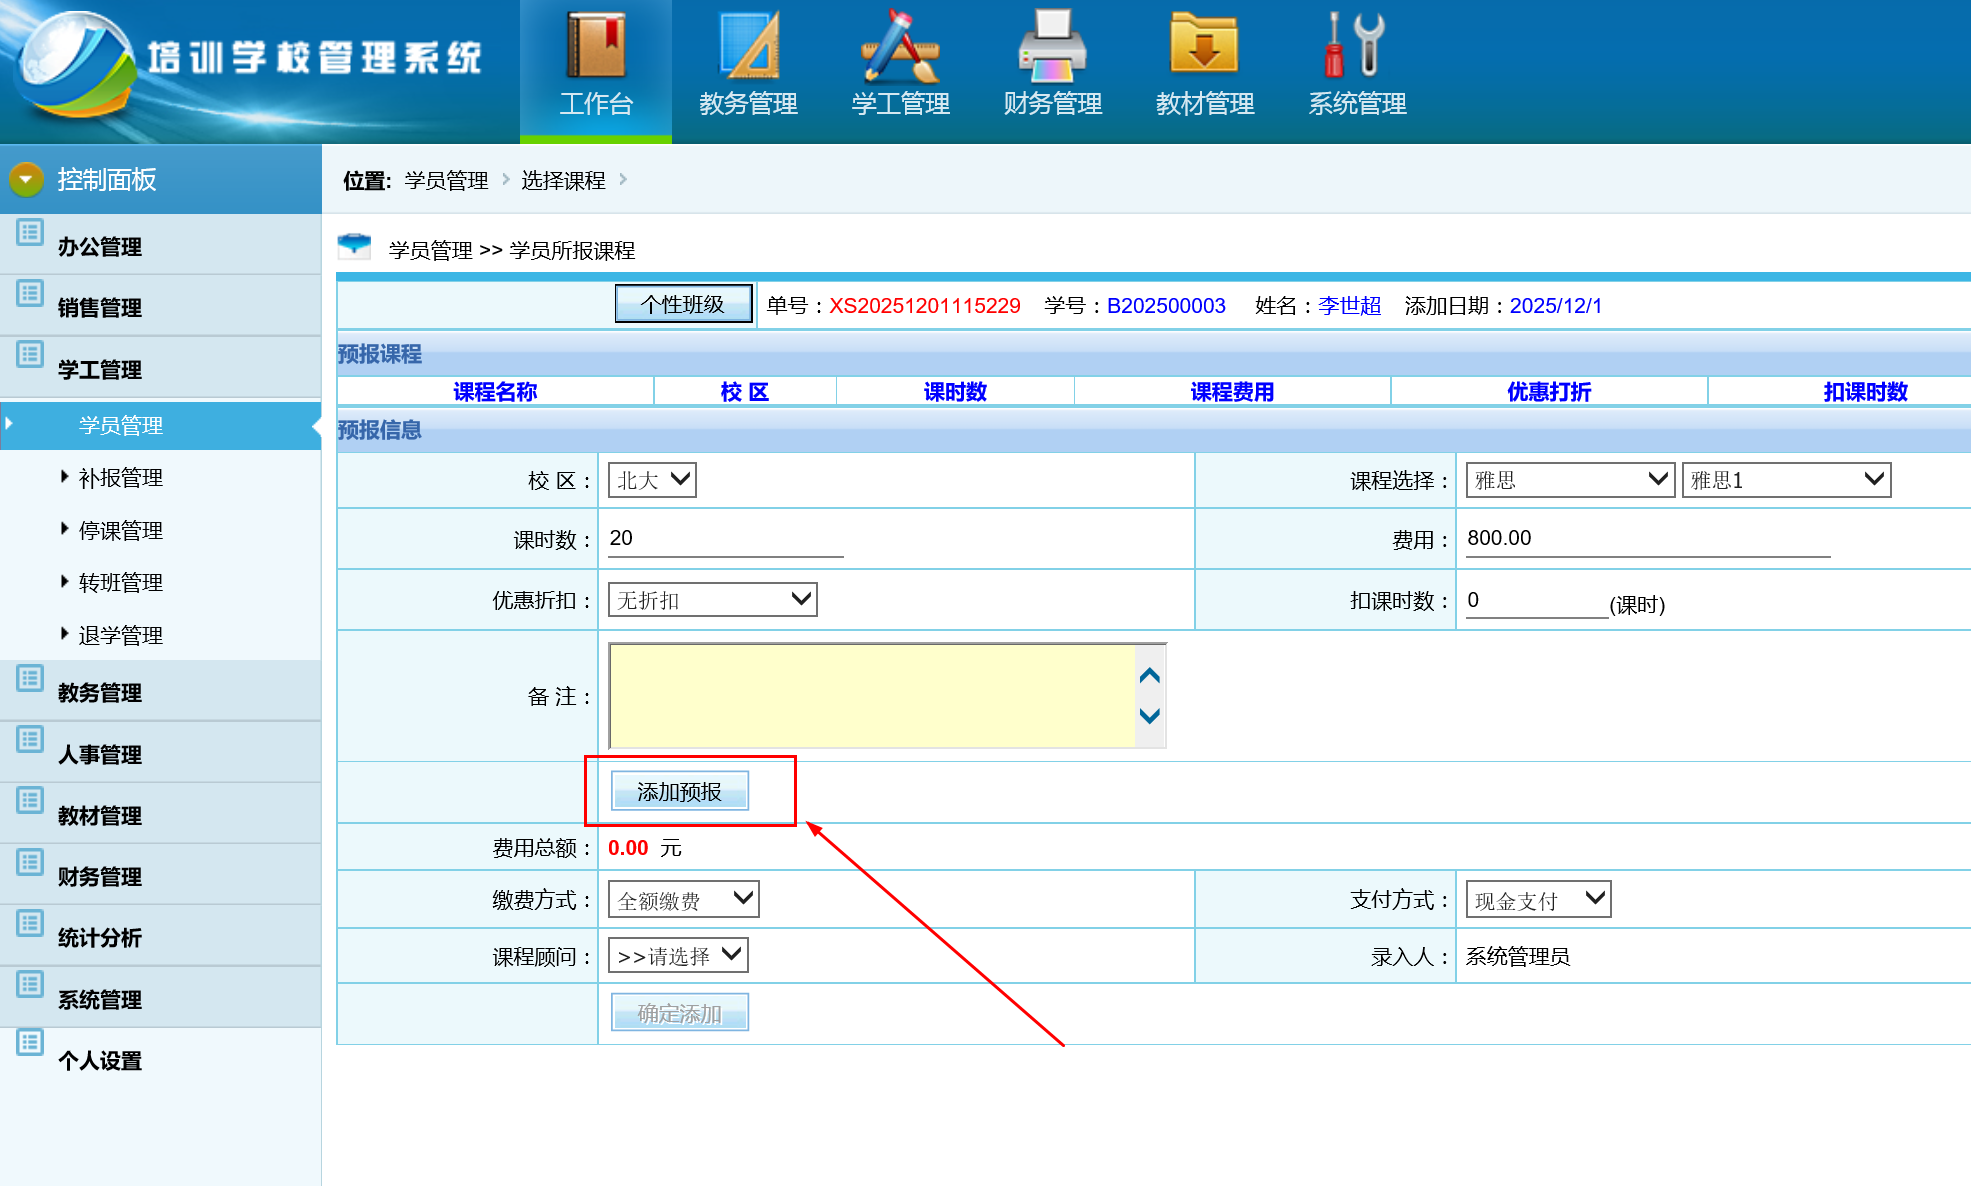Open 教务管理 drafting icon in top bar
The image size is (1971, 1186).
[x=748, y=45]
